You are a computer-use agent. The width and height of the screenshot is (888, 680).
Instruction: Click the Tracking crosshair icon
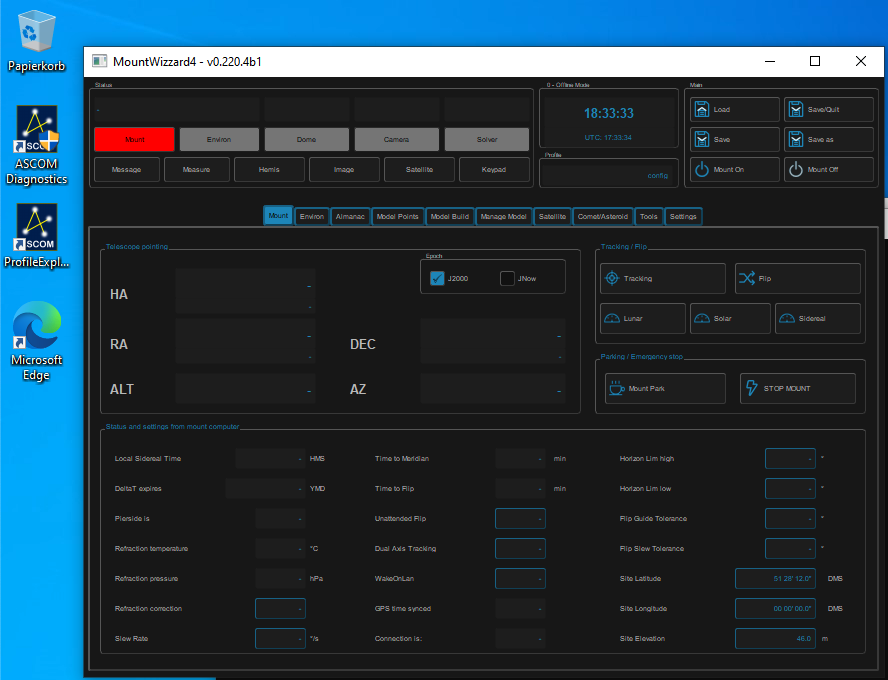point(612,279)
